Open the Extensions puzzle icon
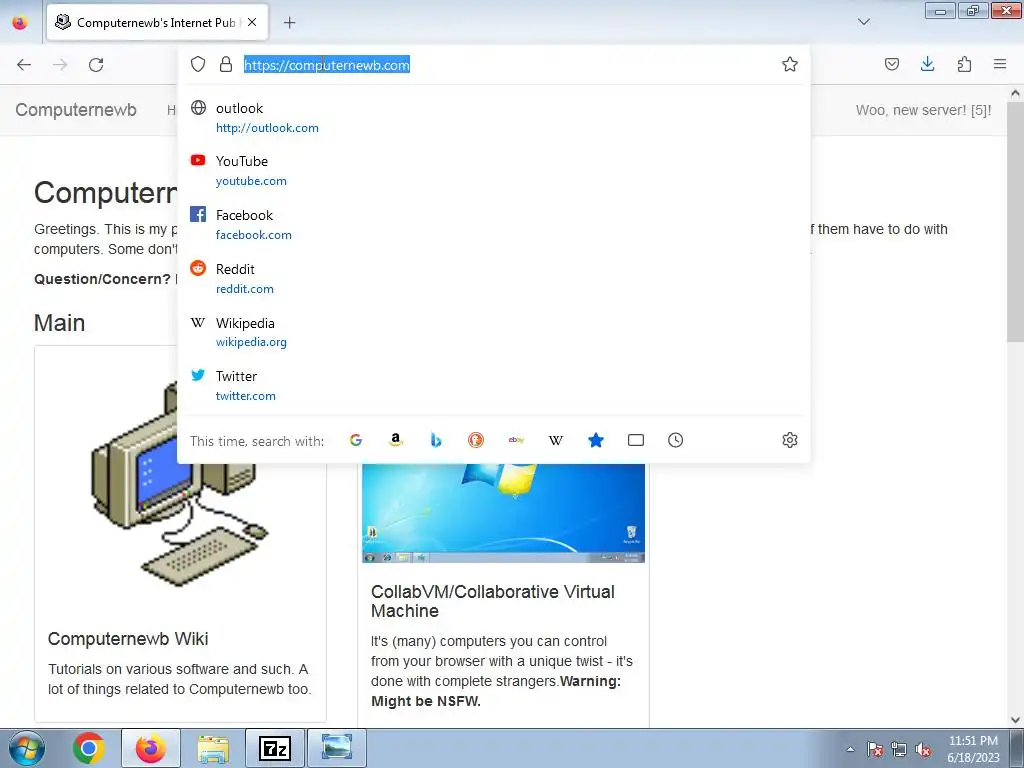 [x=964, y=64]
